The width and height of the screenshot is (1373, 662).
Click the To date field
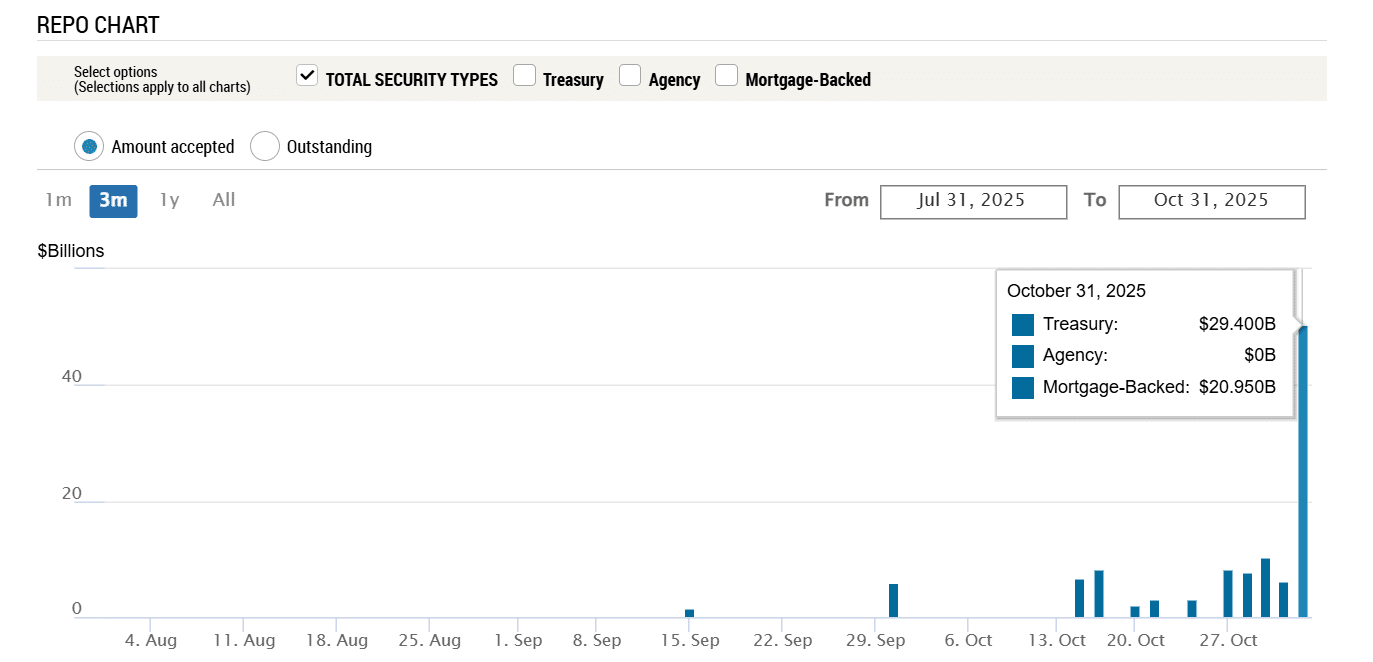click(x=1211, y=201)
